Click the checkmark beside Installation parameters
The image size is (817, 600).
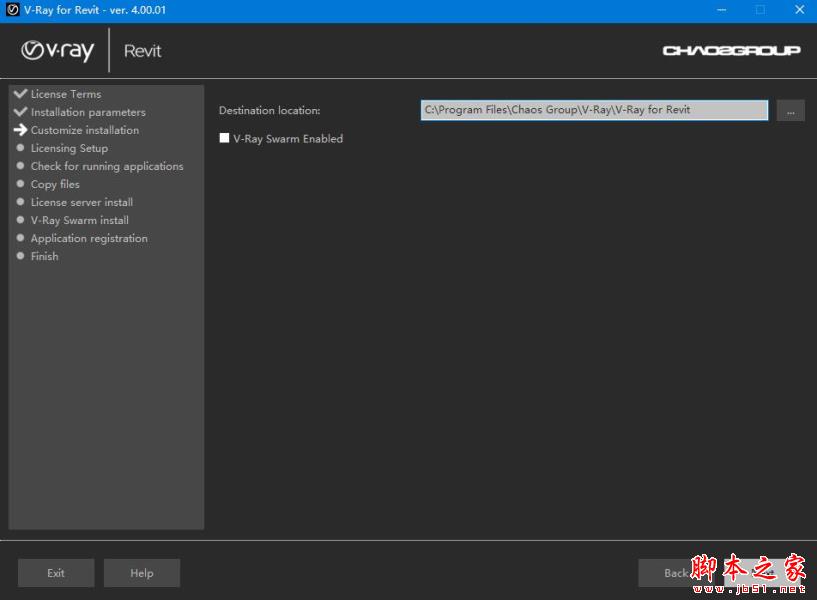[x=20, y=112]
